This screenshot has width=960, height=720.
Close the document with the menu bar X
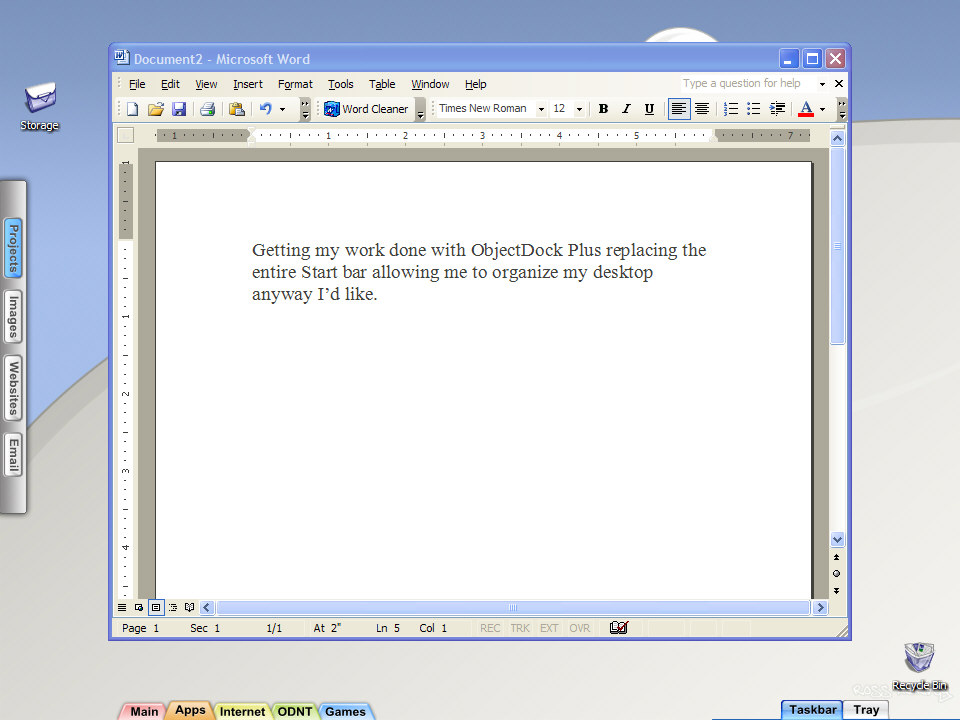point(839,83)
